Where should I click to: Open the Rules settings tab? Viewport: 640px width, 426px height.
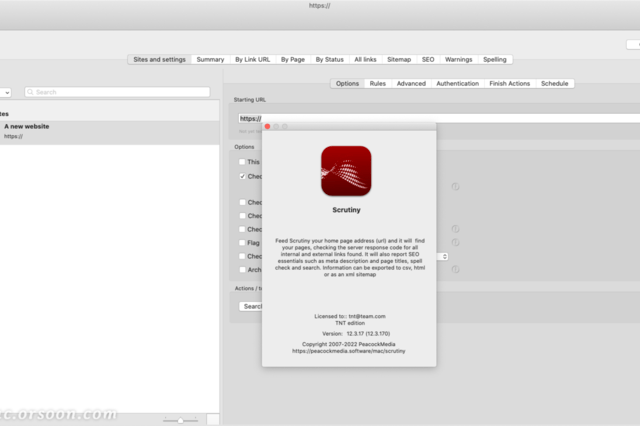[378, 84]
